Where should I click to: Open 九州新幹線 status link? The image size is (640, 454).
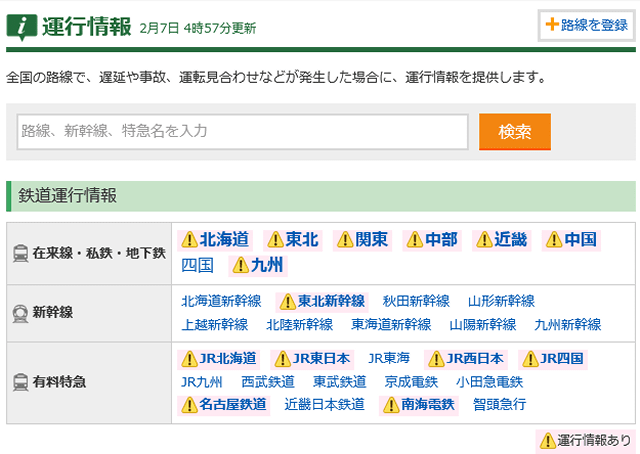click(x=568, y=325)
